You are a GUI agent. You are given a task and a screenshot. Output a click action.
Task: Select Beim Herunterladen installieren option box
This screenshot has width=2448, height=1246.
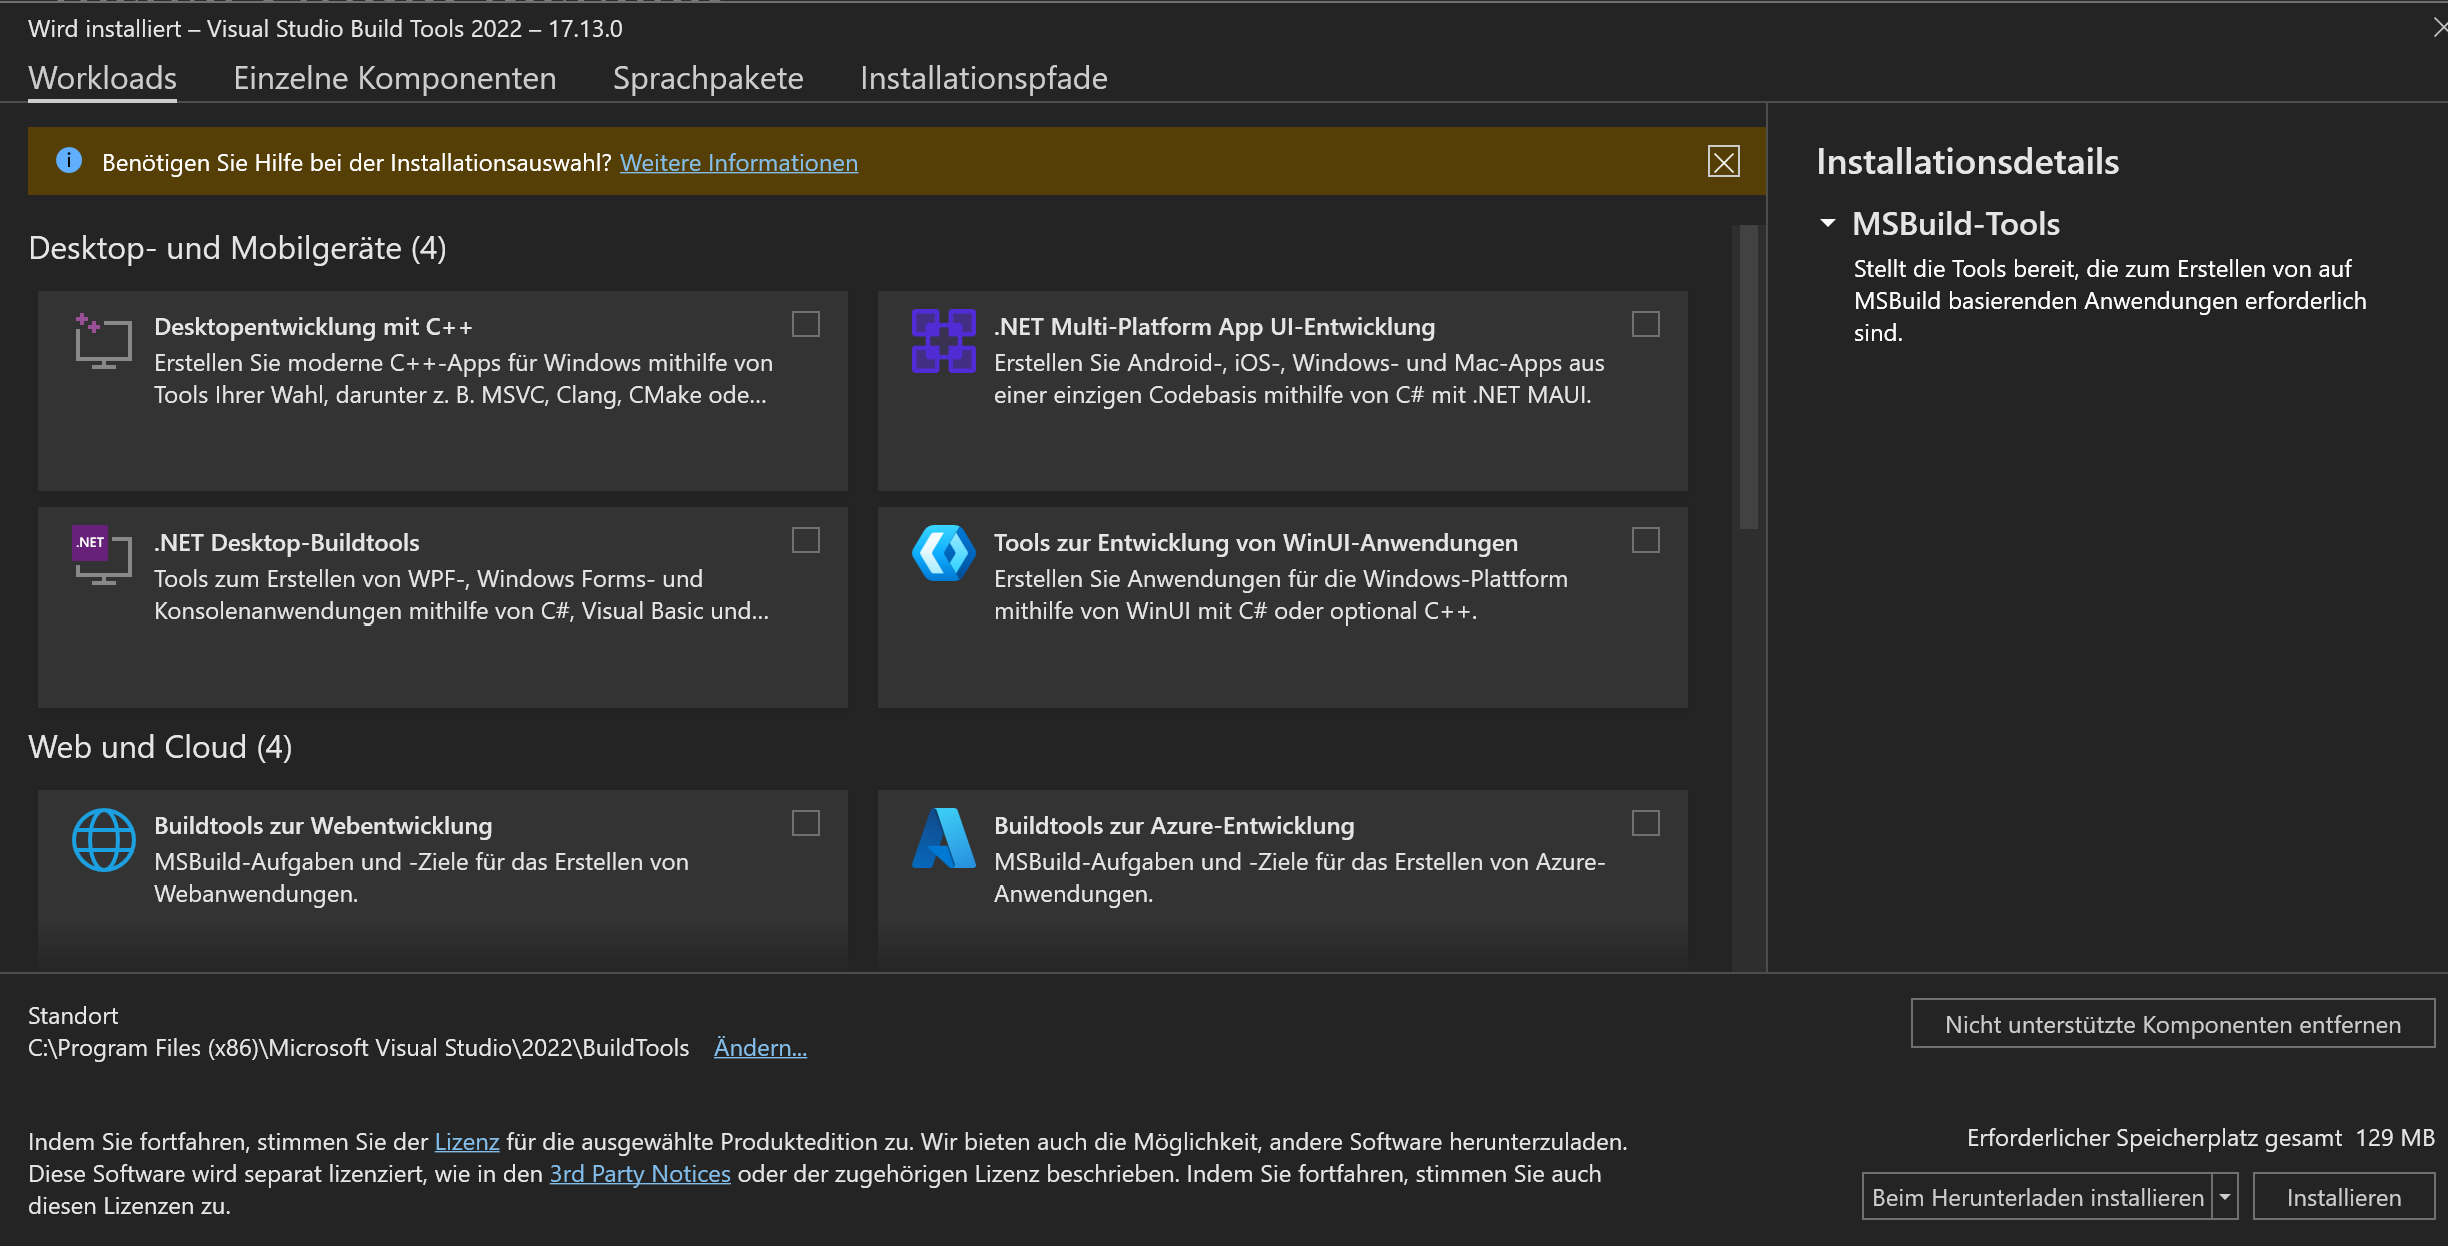2037,1196
